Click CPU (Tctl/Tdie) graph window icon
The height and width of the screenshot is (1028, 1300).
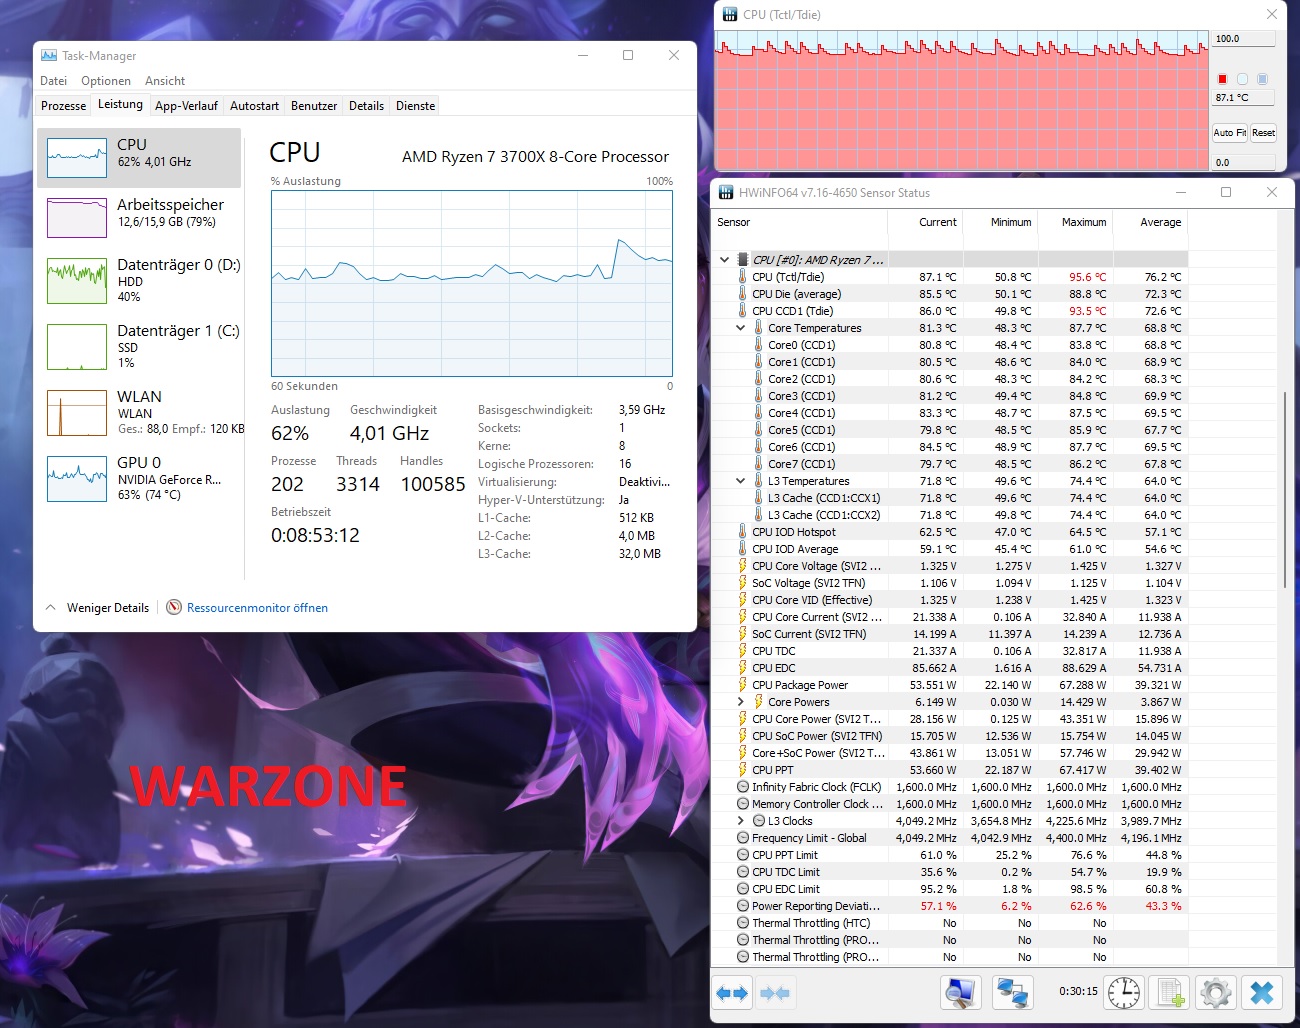coord(730,14)
